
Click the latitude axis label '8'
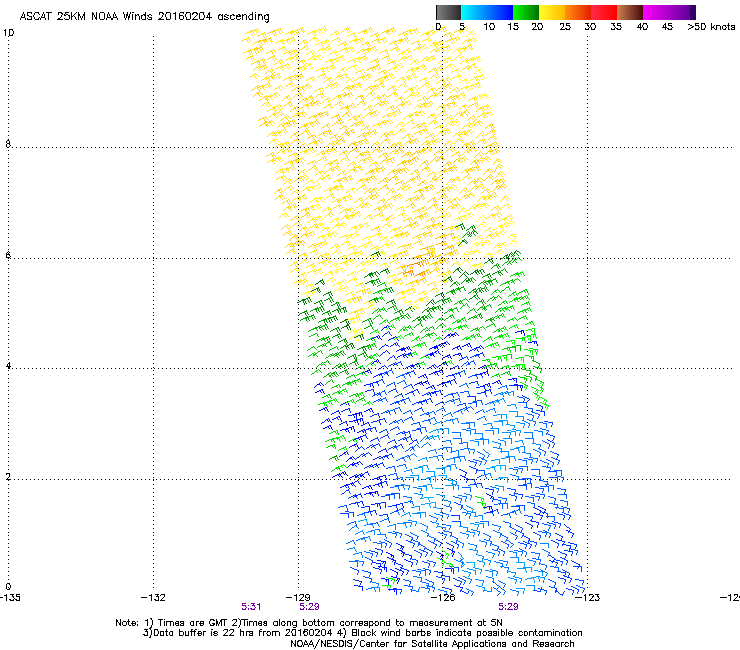coord(8,144)
